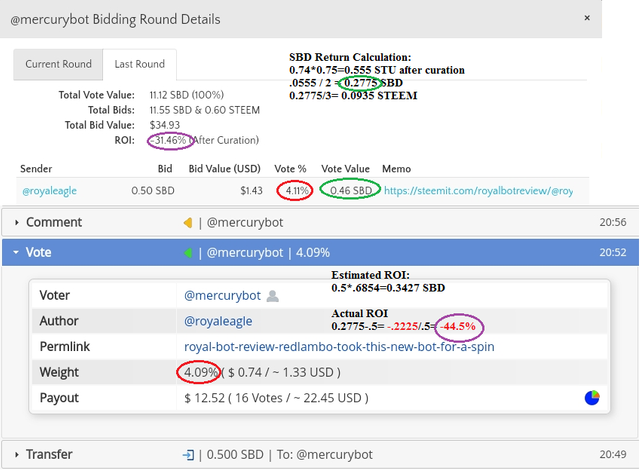The height and width of the screenshot is (470, 640).
Task: Expand the Transfer operation row
Action: [x=320, y=454]
